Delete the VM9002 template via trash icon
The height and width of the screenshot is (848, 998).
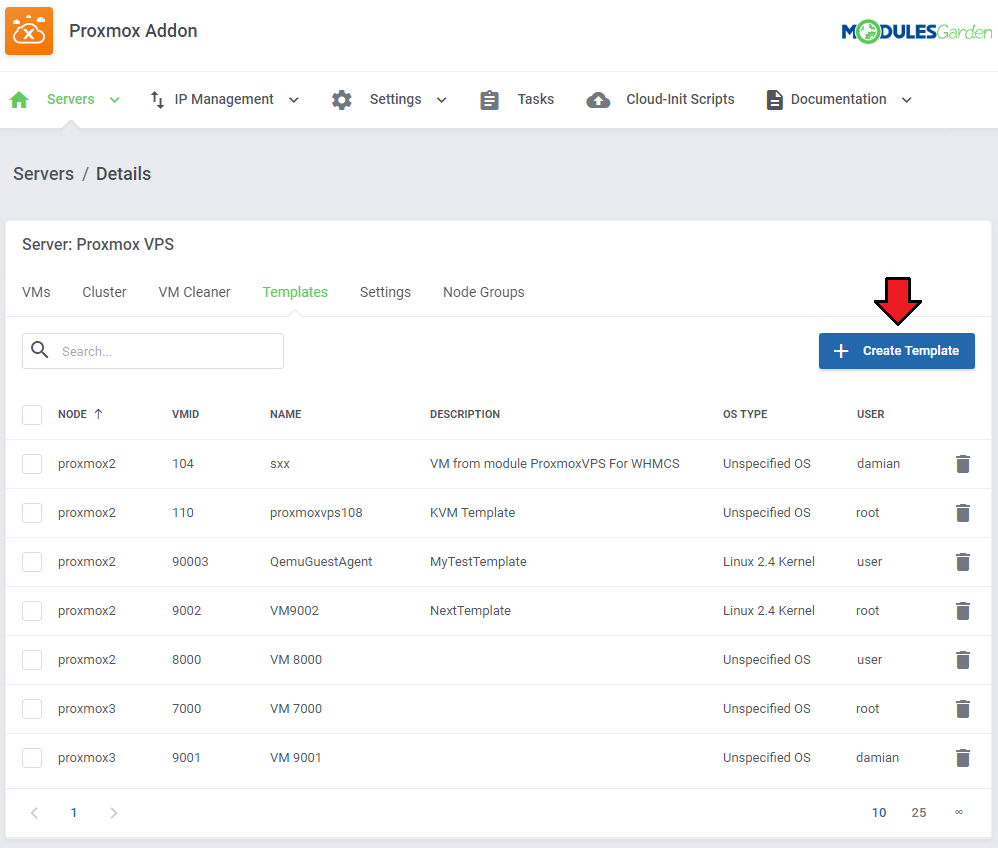[x=963, y=611]
